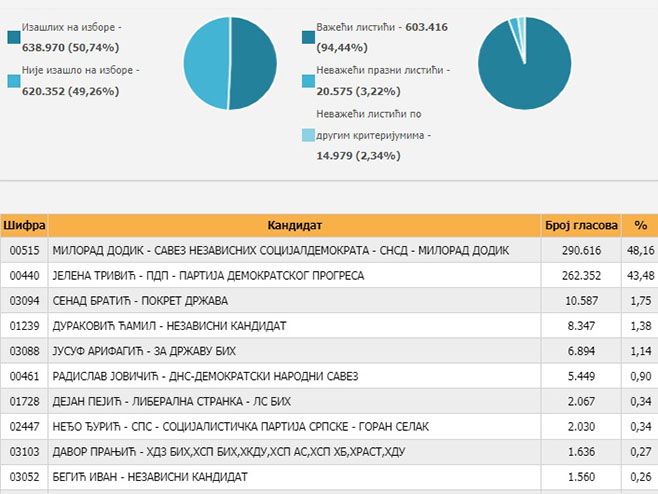Sort by the Број гласова column header

580,225
